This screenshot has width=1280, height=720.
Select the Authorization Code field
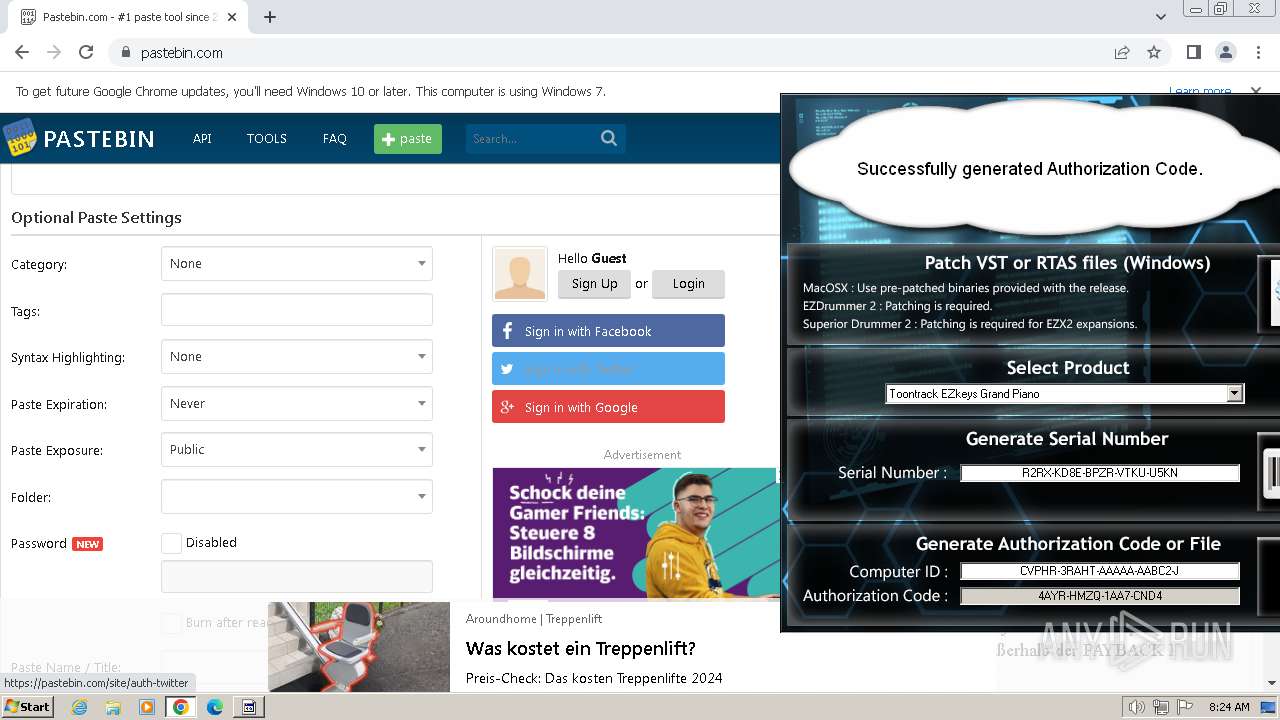pos(1100,596)
